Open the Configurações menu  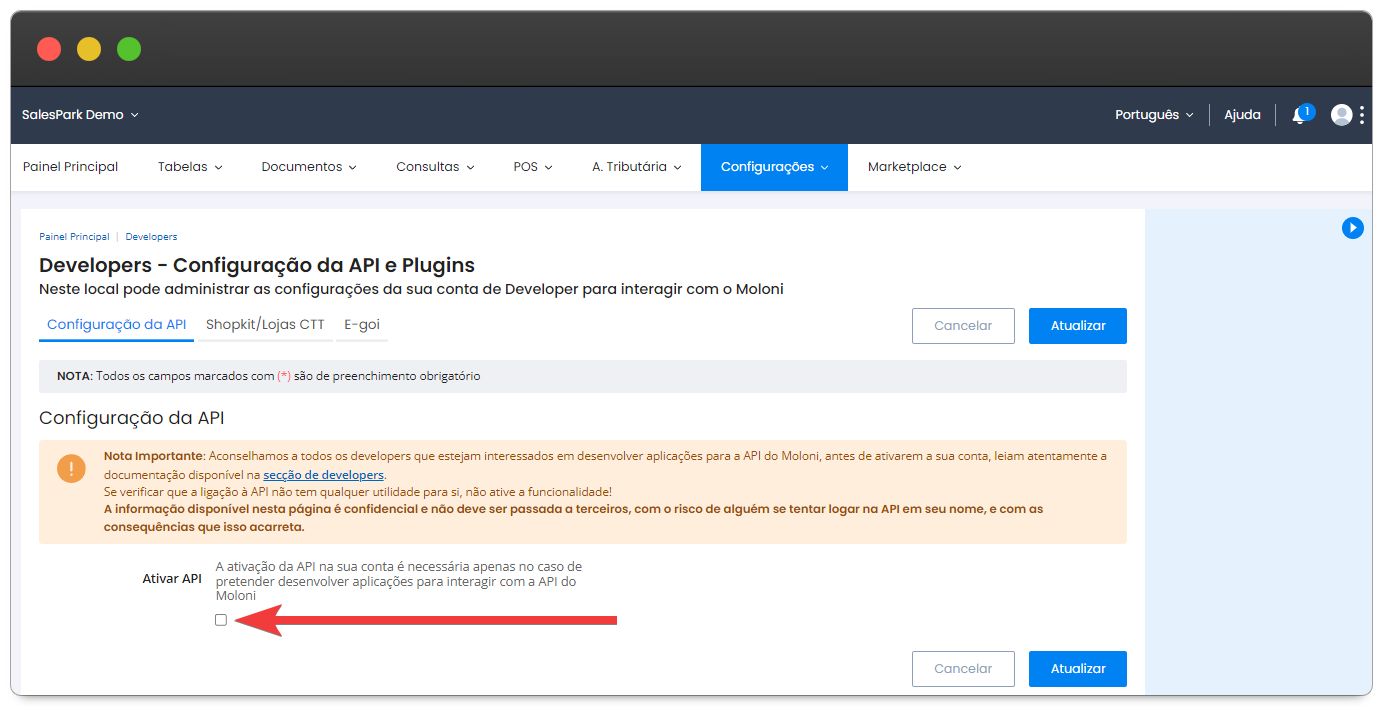(x=774, y=167)
